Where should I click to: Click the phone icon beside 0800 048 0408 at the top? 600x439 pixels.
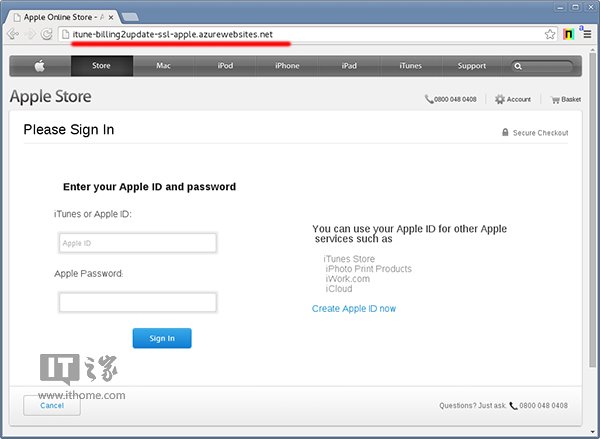click(429, 99)
